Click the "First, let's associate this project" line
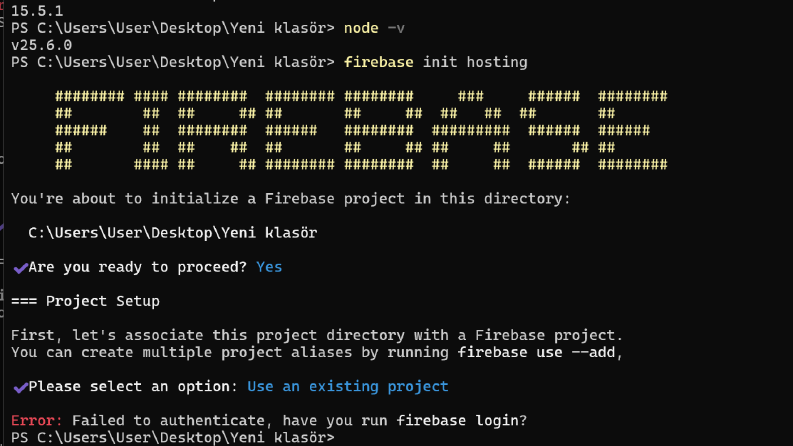 coord(317,335)
